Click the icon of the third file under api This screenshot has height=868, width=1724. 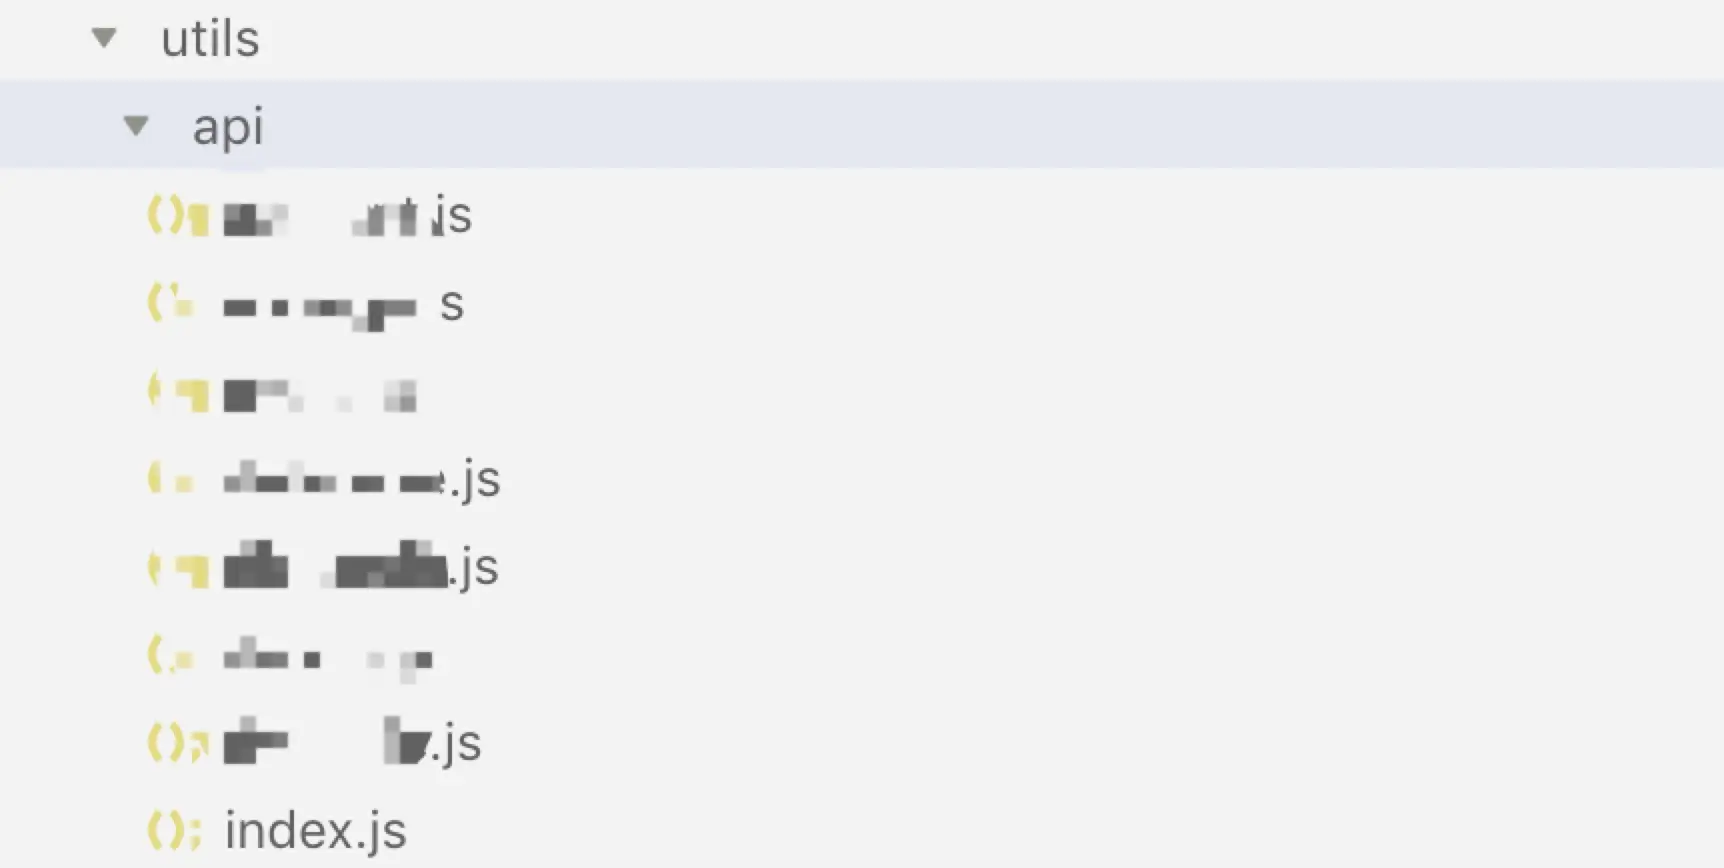pyautogui.click(x=178, y=393)
